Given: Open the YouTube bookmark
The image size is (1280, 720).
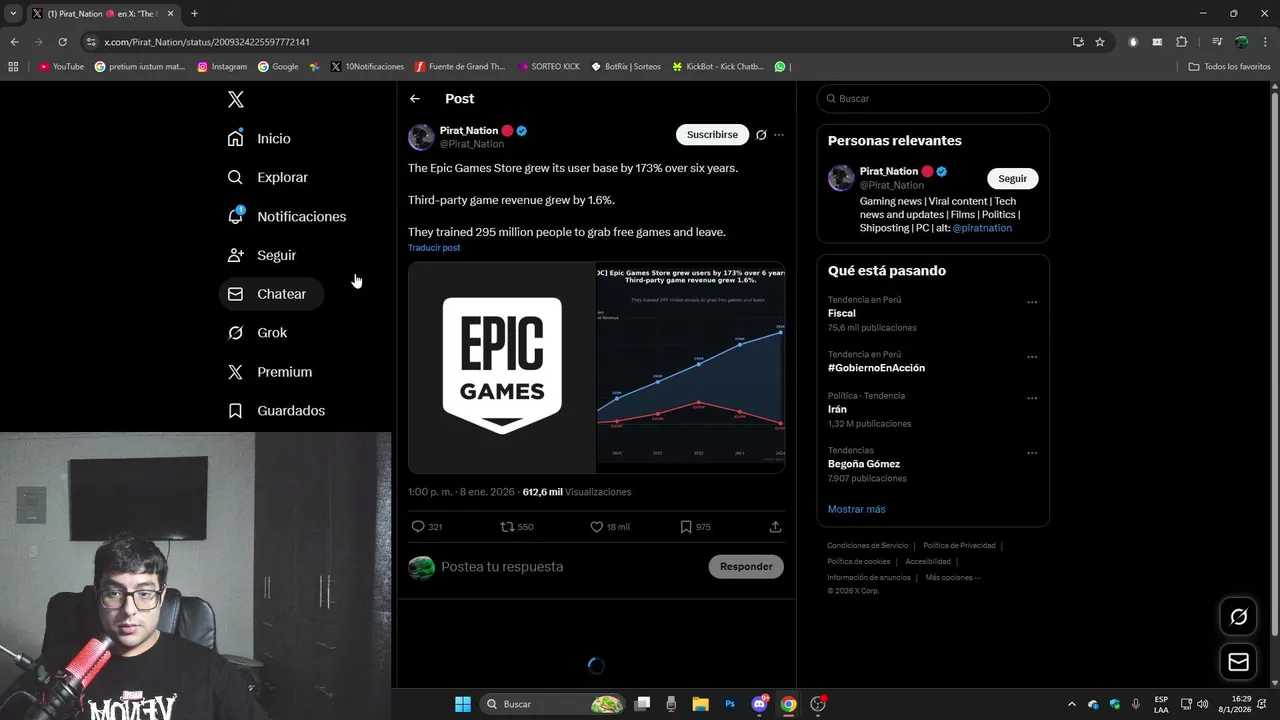Looking at the screenshot, I should click(x=61, y=67).
